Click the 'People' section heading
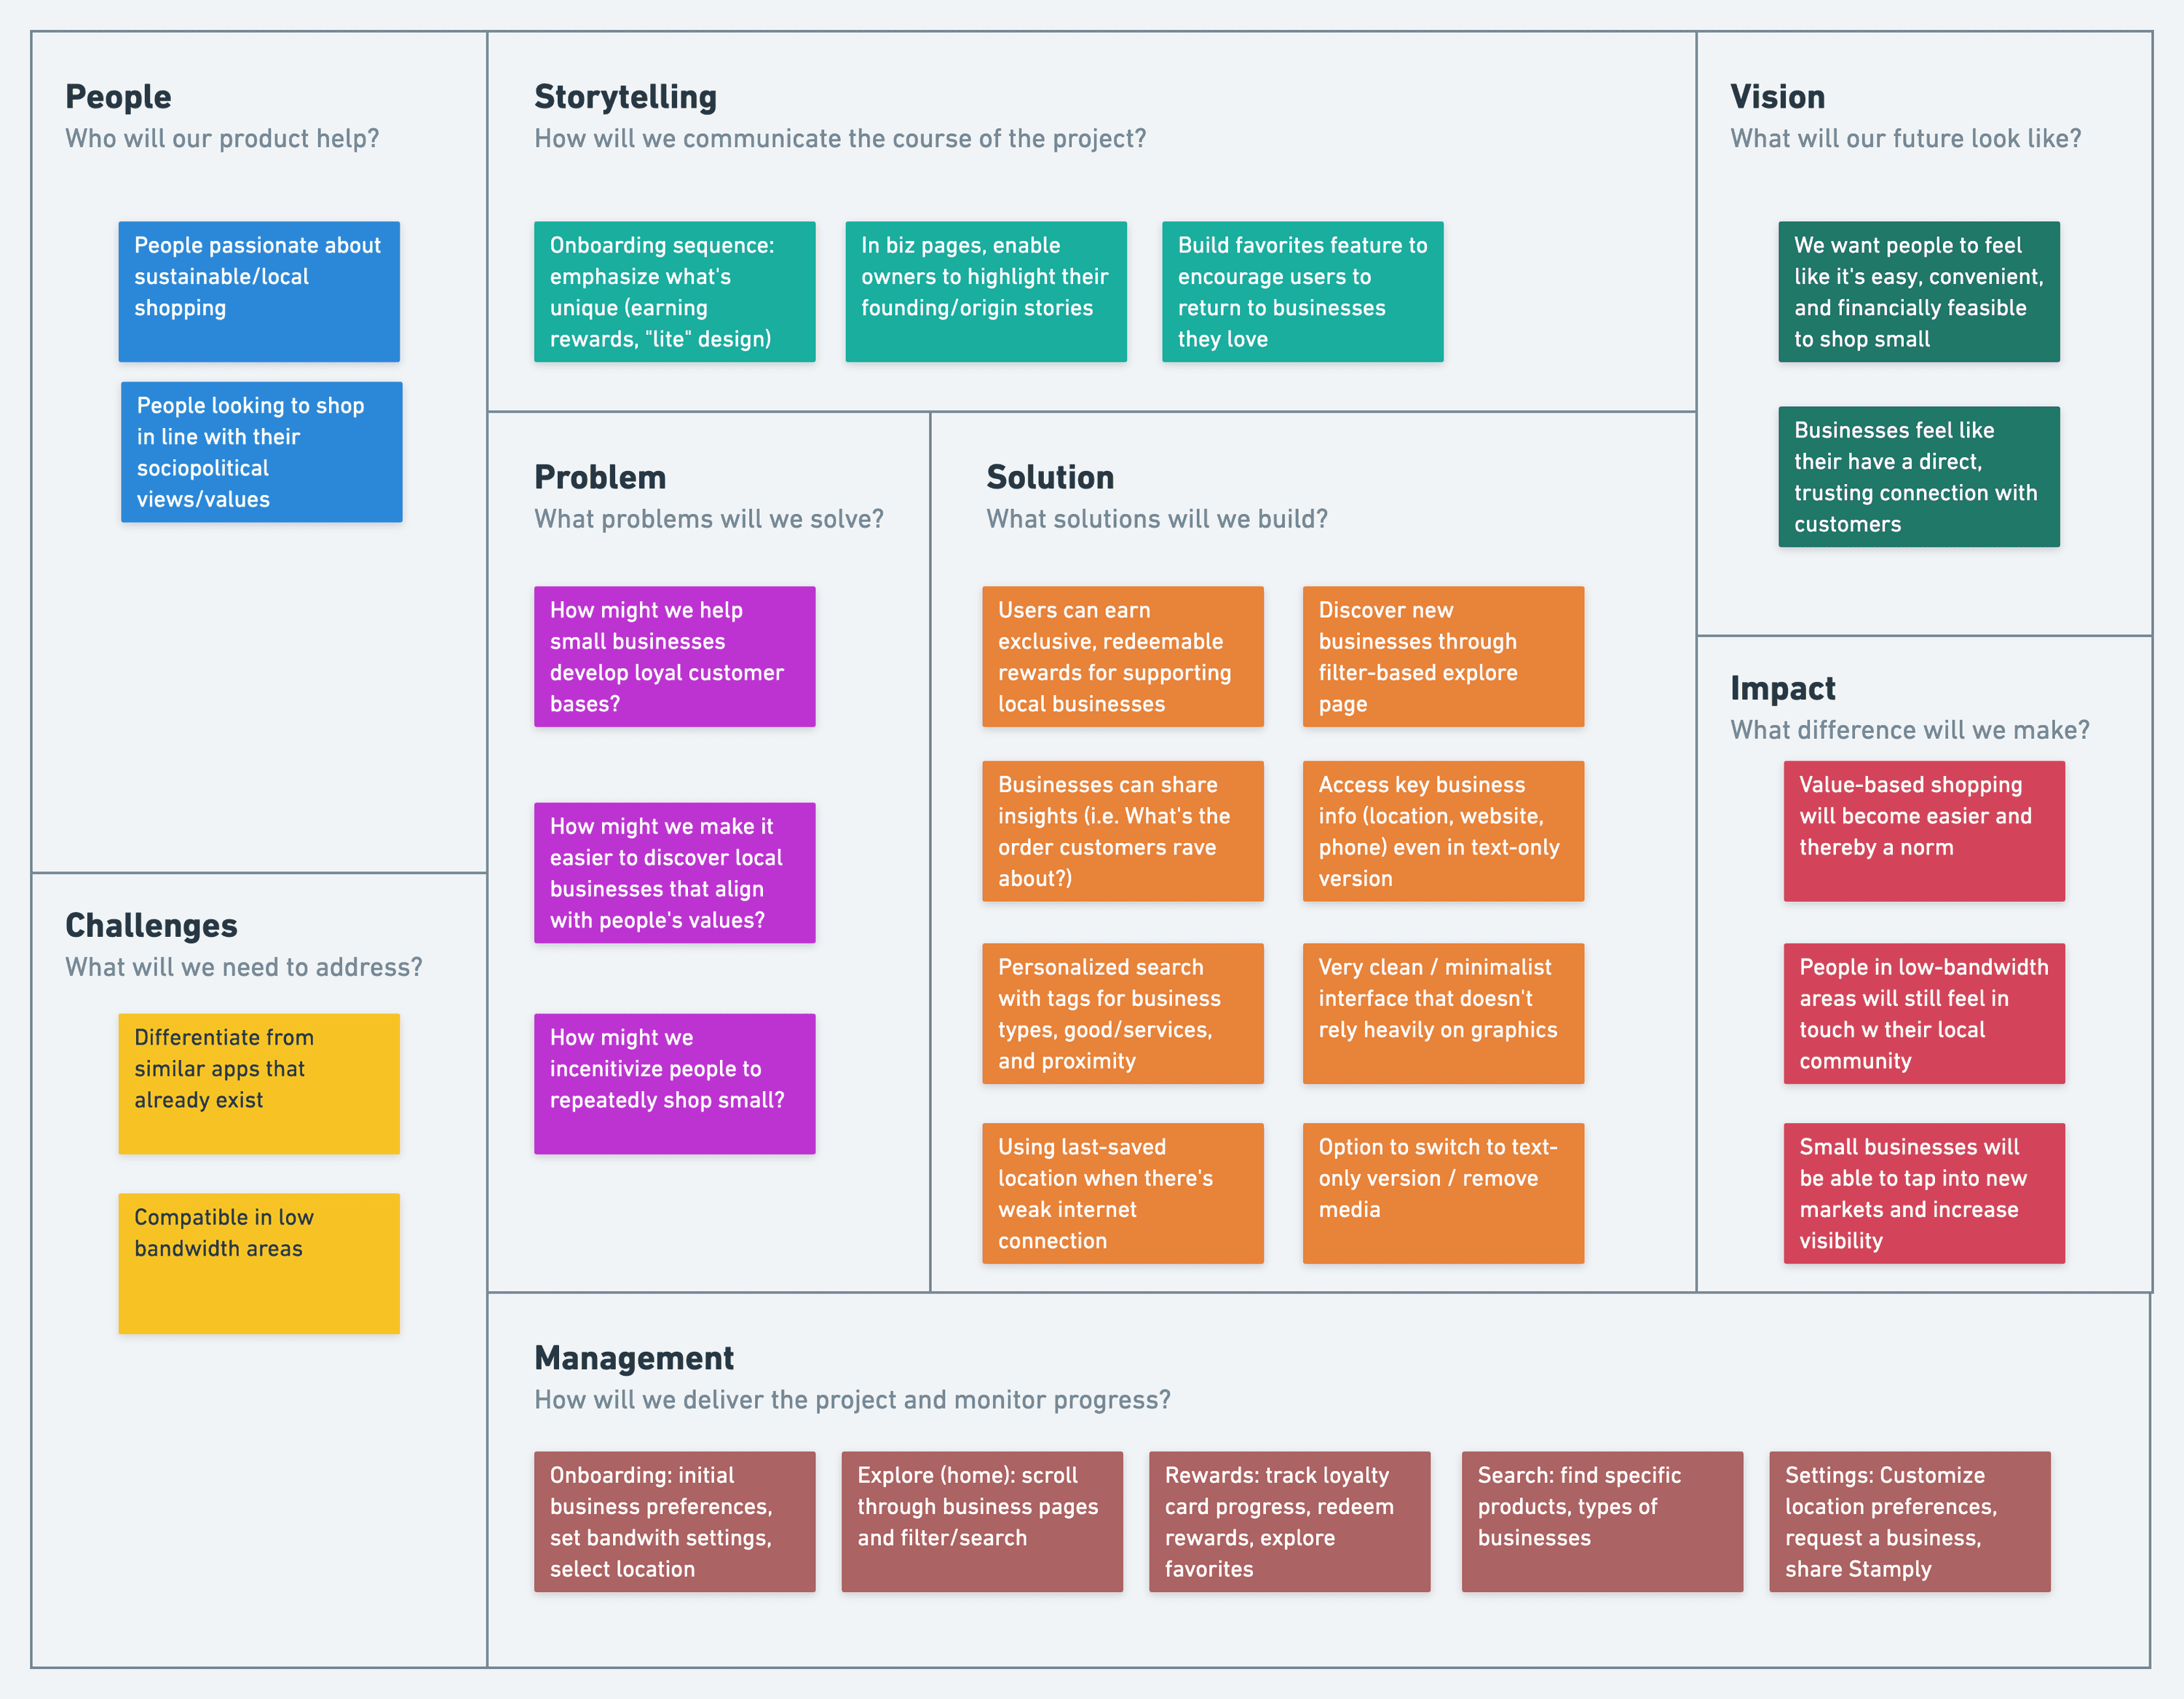The height and width of the screenshot is (1699, 2184). (x=118, y=97)
